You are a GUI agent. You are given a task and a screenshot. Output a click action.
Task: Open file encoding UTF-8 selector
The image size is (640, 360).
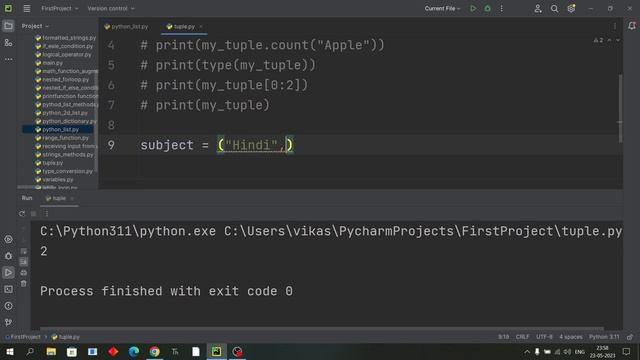click(544, 337)
